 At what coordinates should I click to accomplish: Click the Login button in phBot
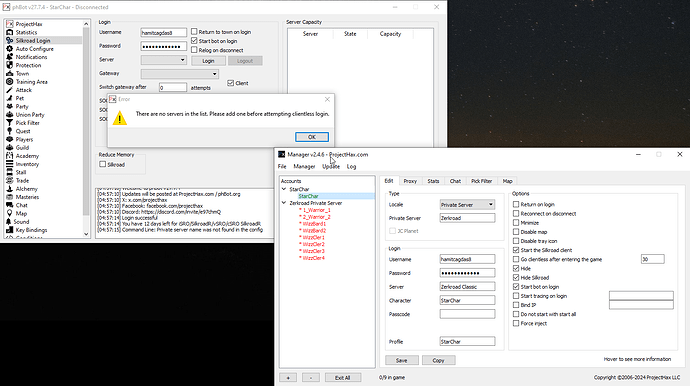[208, 61]
